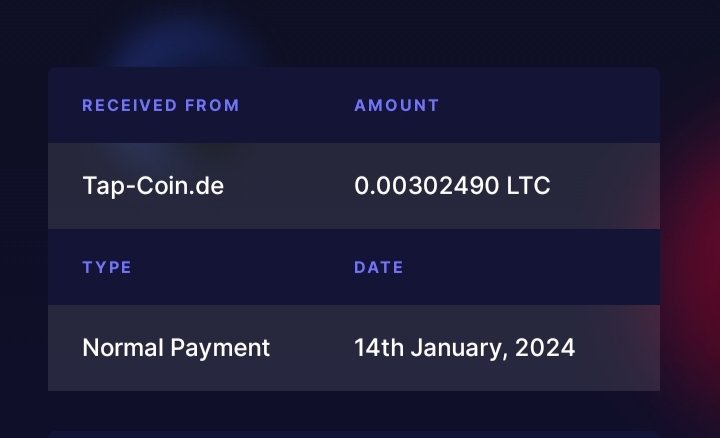Click the word Payment in the type row

click(220, 348)
